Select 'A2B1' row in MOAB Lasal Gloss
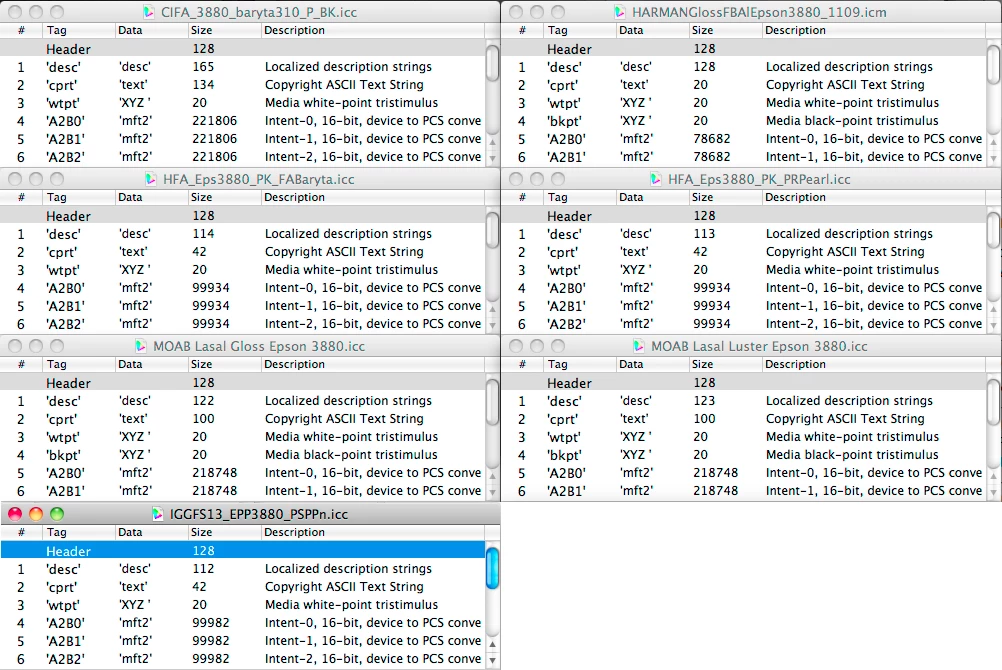 (243, 490)
